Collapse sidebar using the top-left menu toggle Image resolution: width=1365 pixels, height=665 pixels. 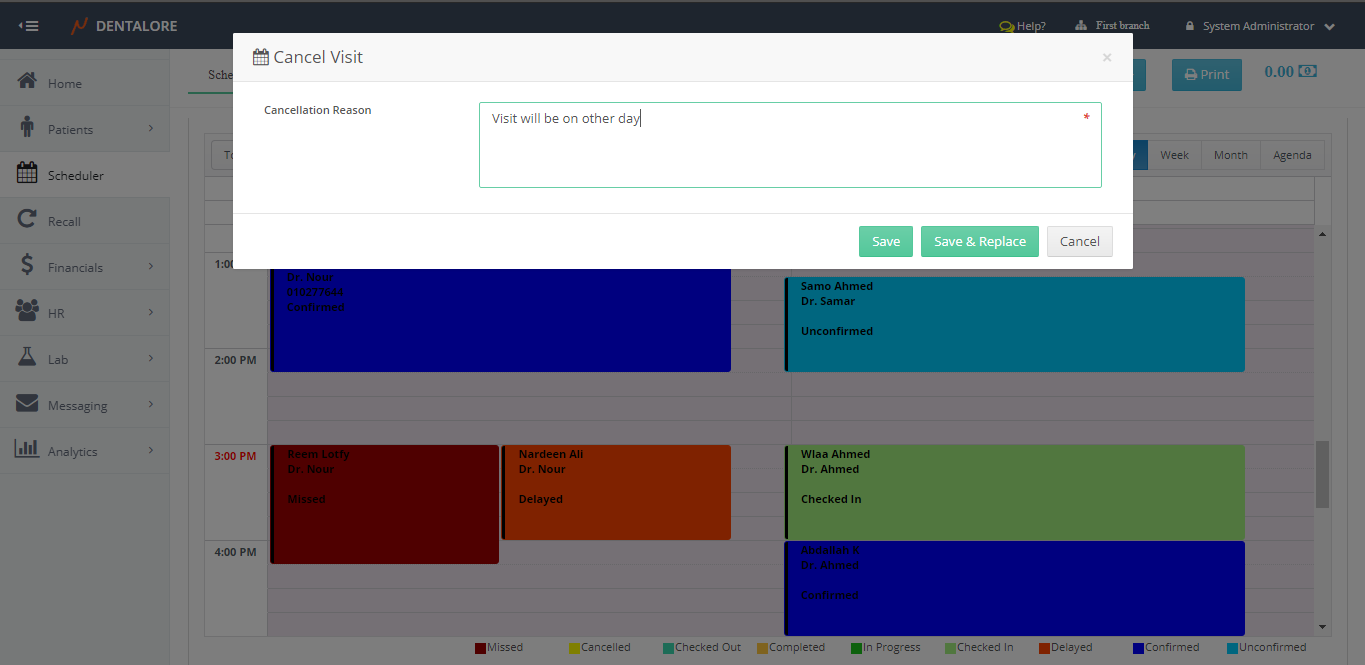[28, 26]
